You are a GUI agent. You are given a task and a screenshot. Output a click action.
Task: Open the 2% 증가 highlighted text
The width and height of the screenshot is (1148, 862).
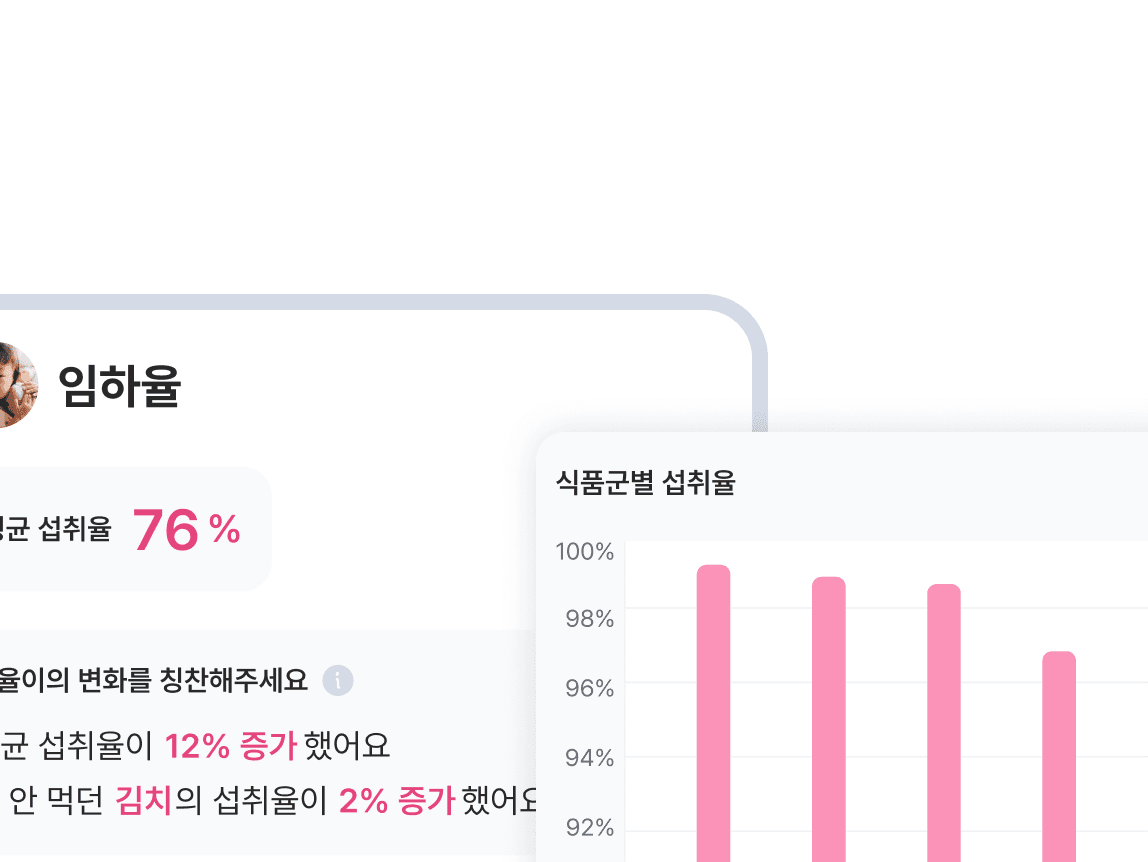click(397, 799)
